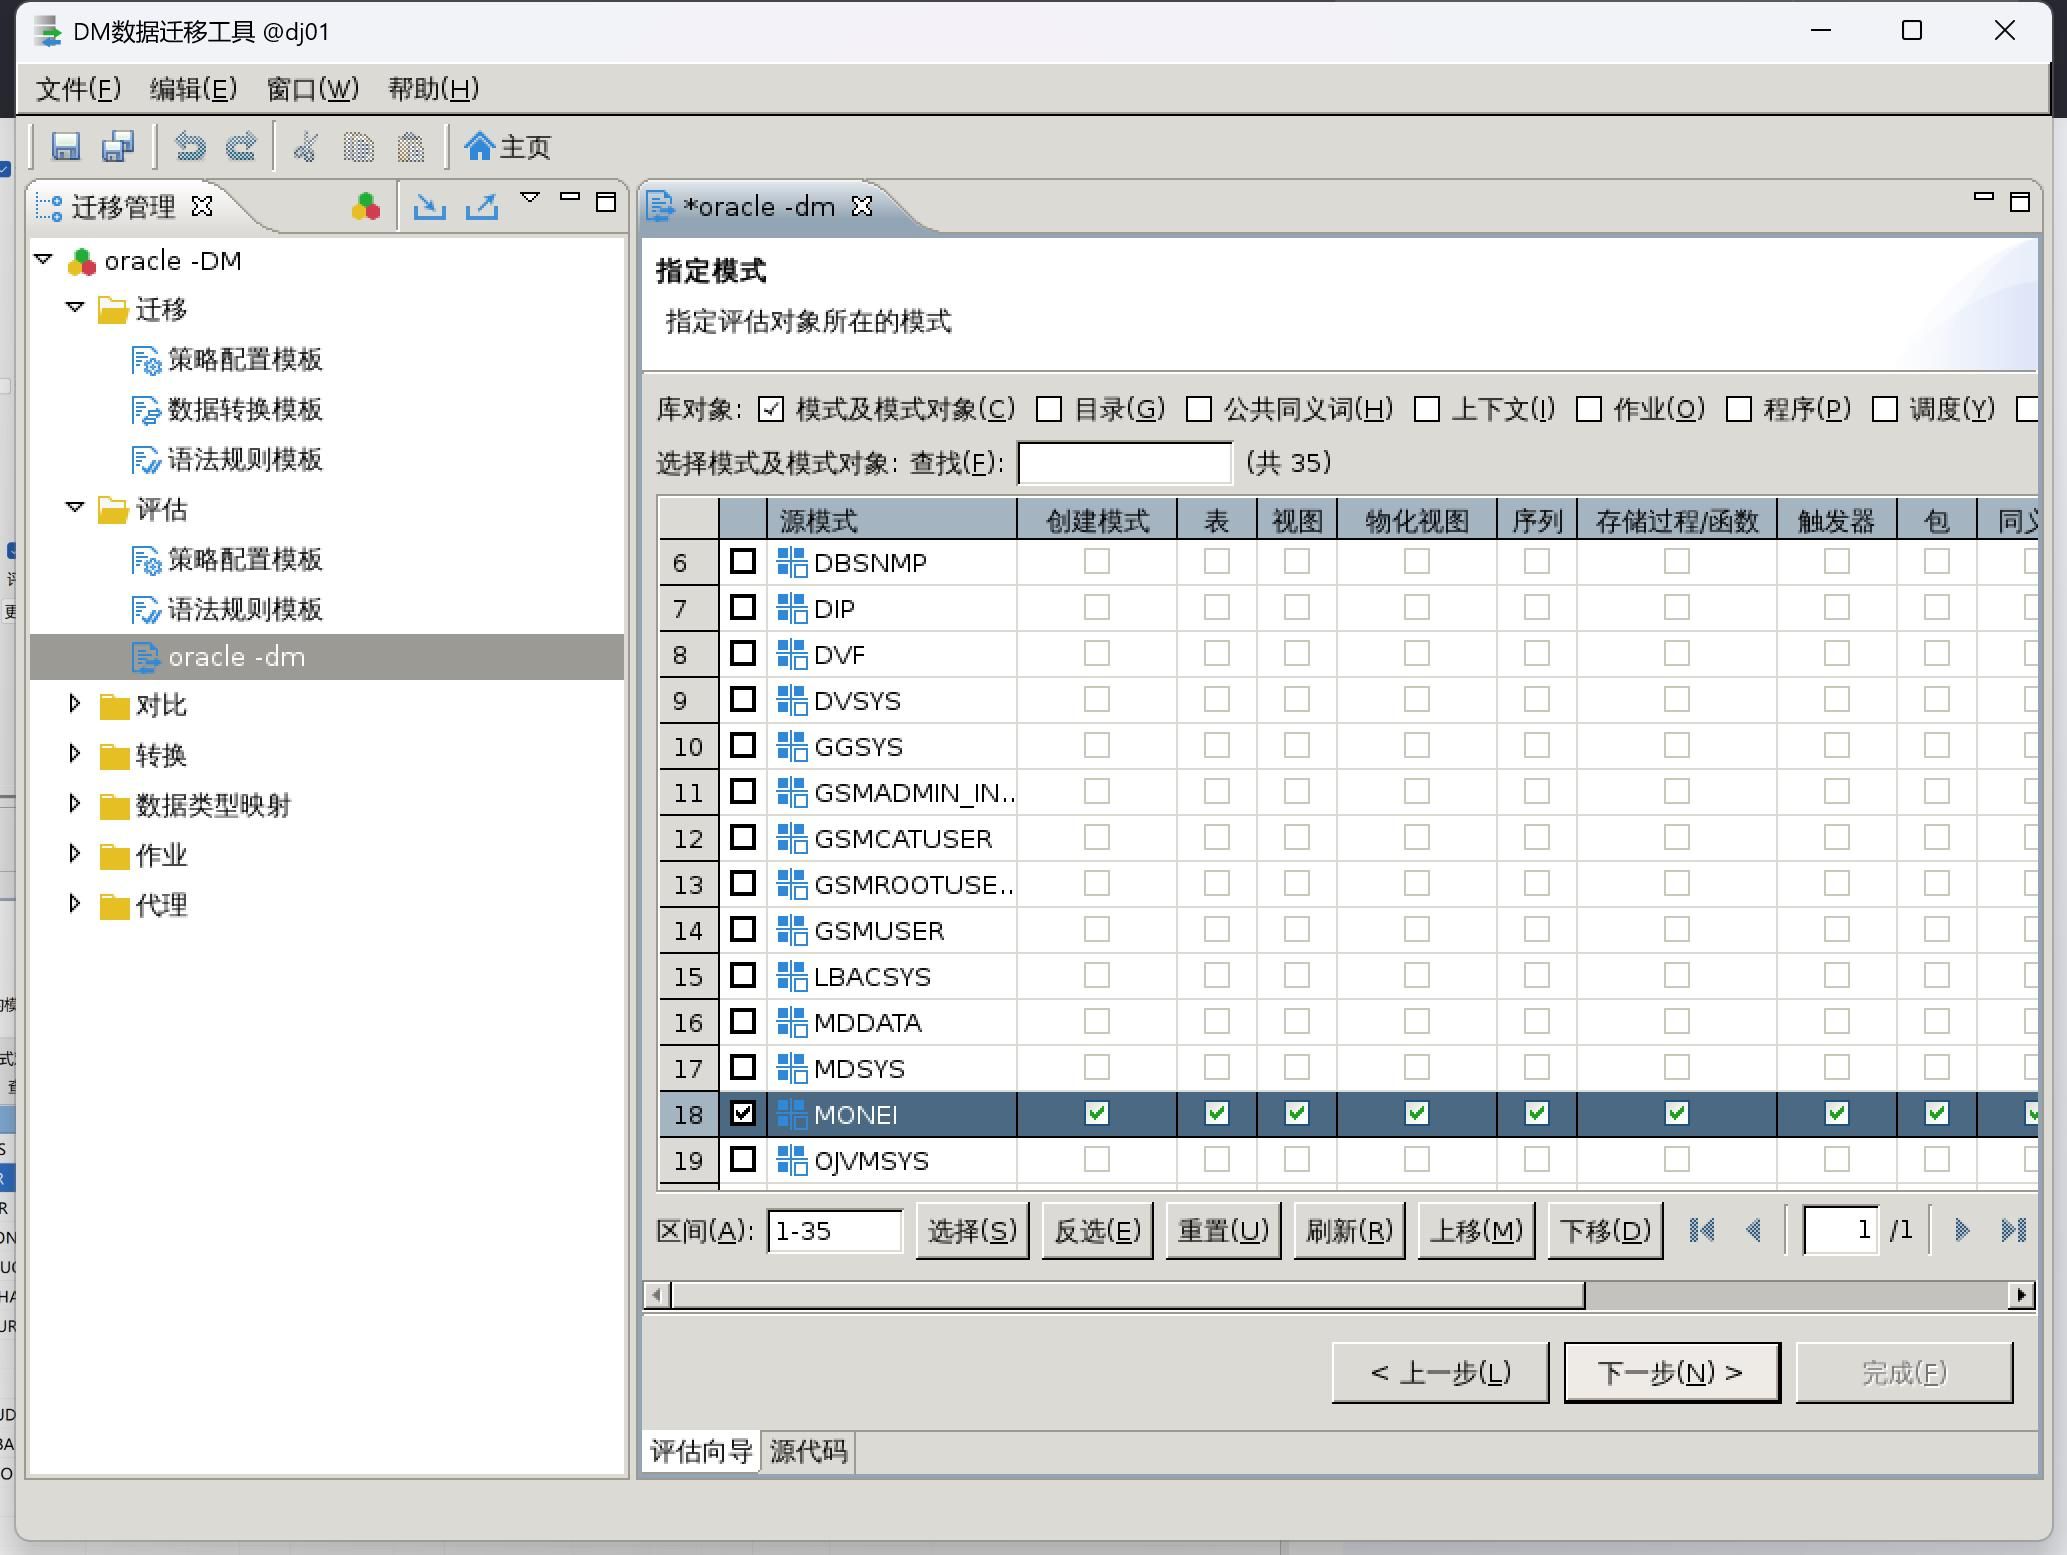
Task: Expand the 对比 folder node
Action: click(75, 704)
